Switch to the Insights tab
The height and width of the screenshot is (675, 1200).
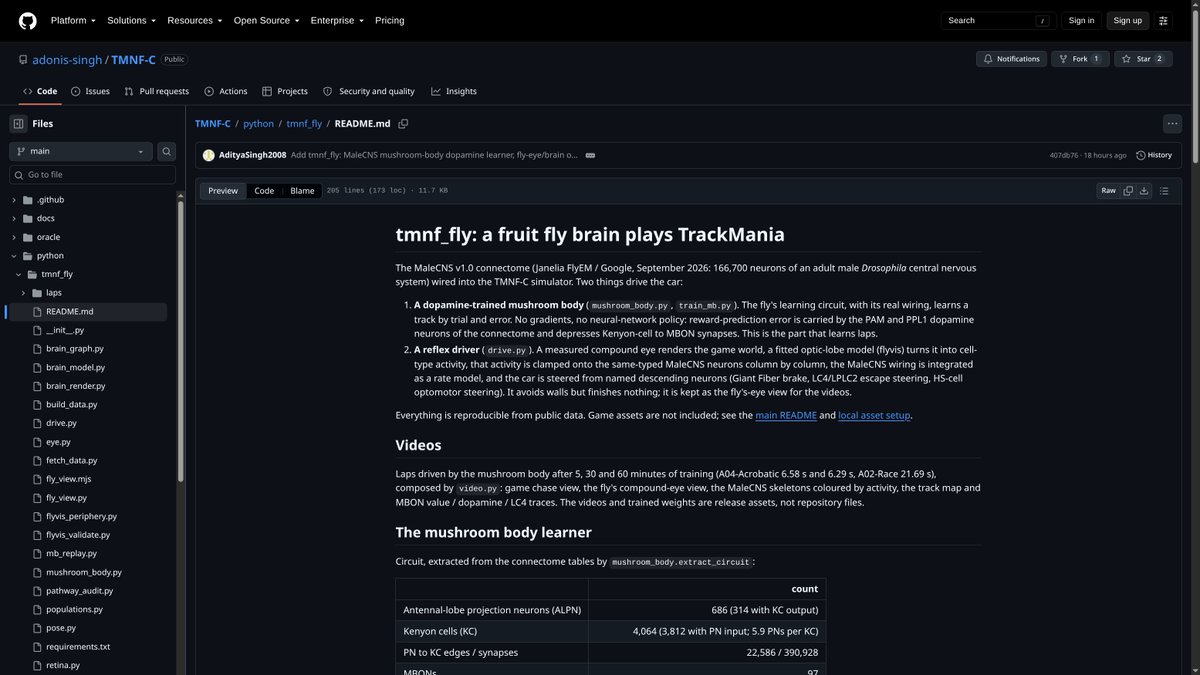[x=454, y=91]
